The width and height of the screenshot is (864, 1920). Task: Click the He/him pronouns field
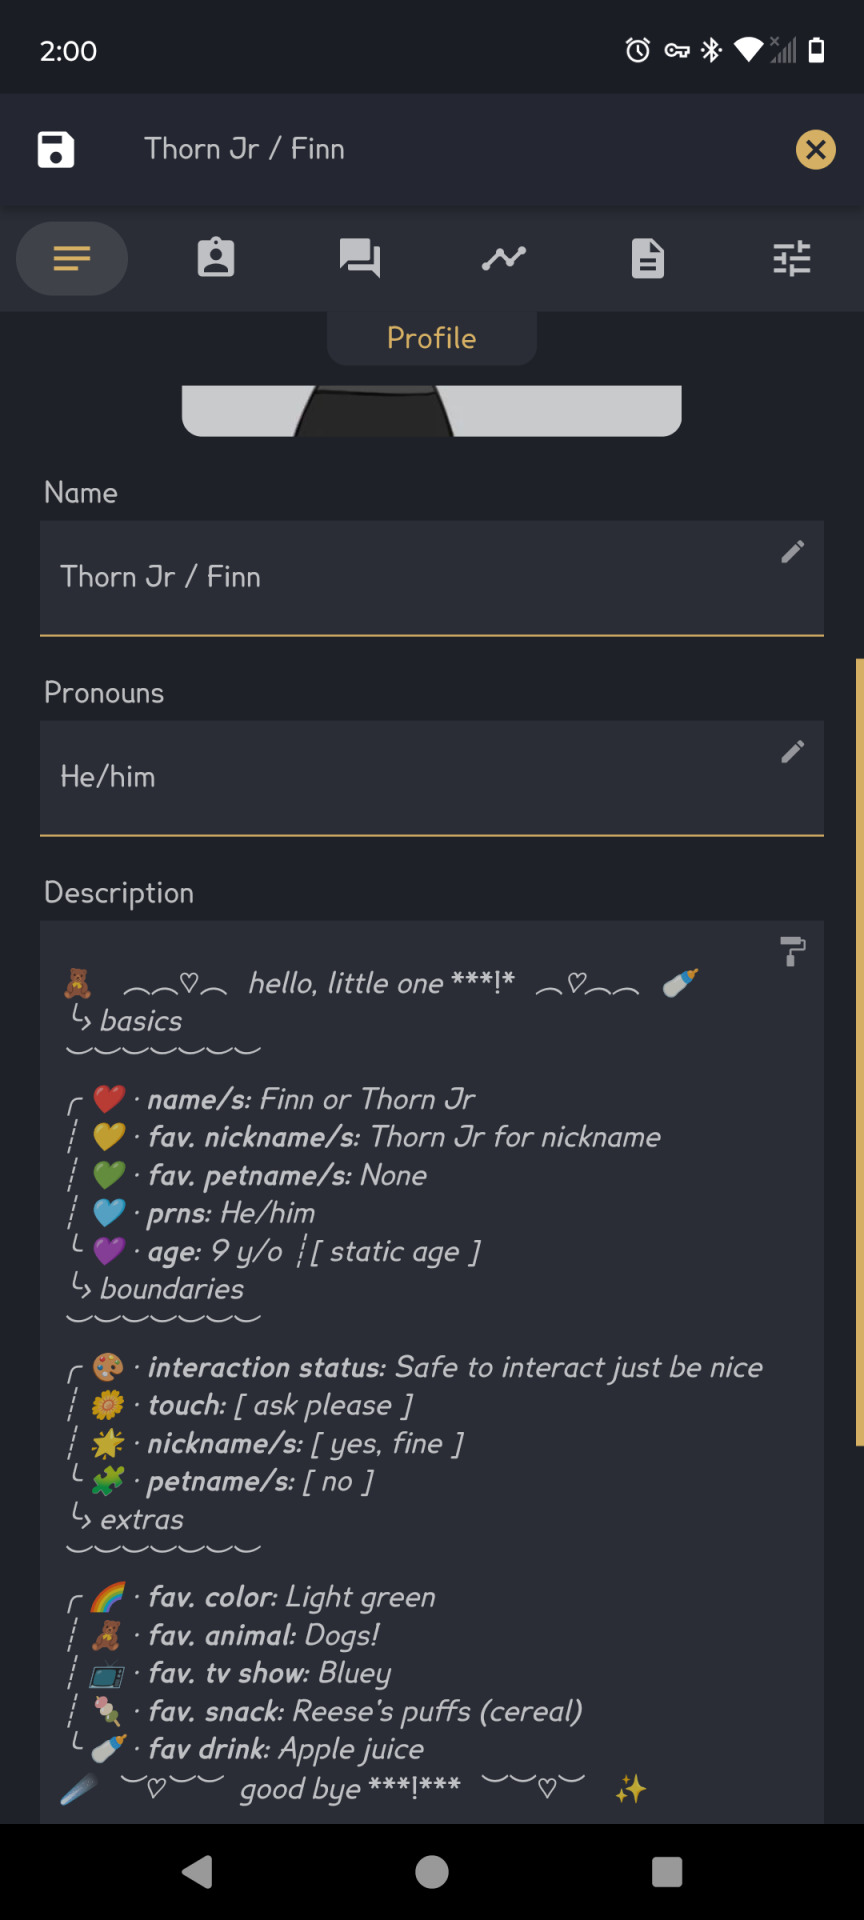pos(432,778)
